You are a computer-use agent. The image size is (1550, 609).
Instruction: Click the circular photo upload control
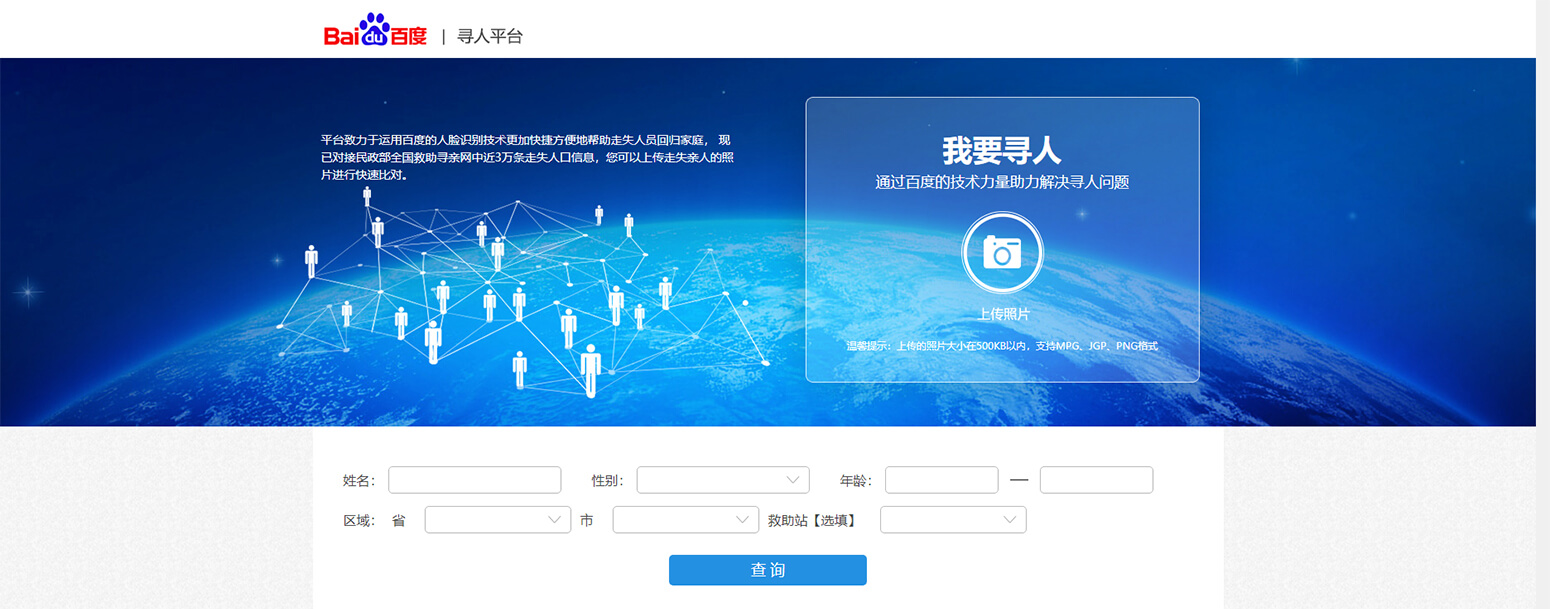[1002, 253]
